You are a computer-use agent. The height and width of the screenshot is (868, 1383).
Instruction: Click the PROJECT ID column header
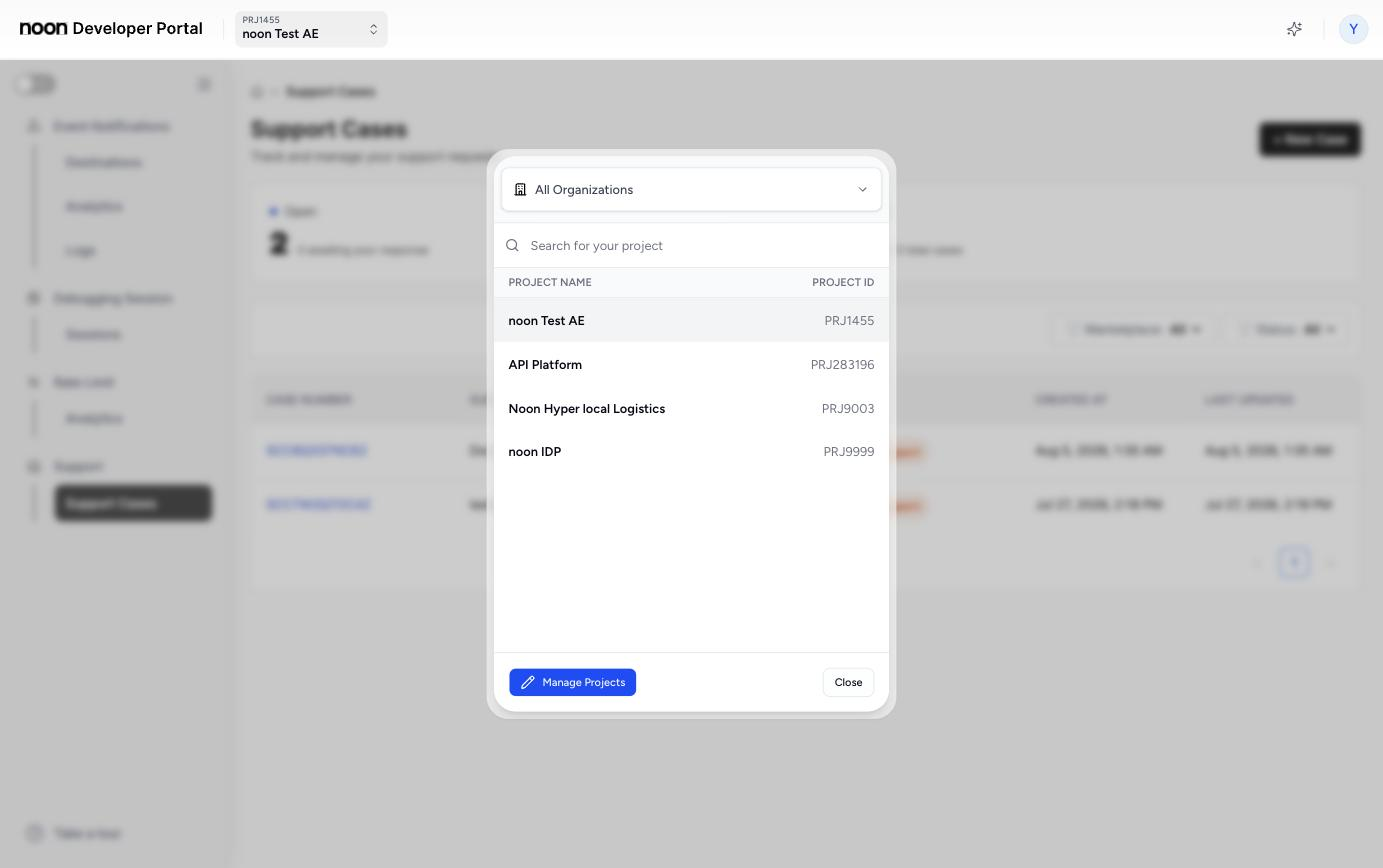click(x=843, y=282)
